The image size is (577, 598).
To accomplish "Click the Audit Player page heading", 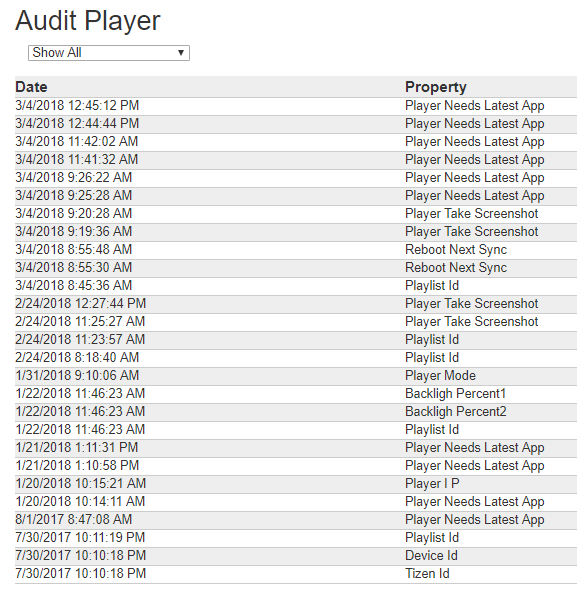I will point(88,21).
